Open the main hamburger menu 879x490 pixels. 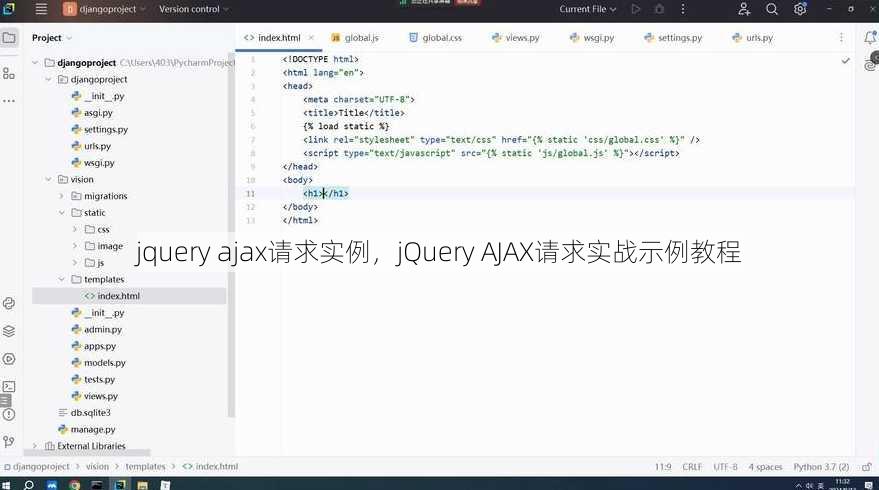coord(41,9)
